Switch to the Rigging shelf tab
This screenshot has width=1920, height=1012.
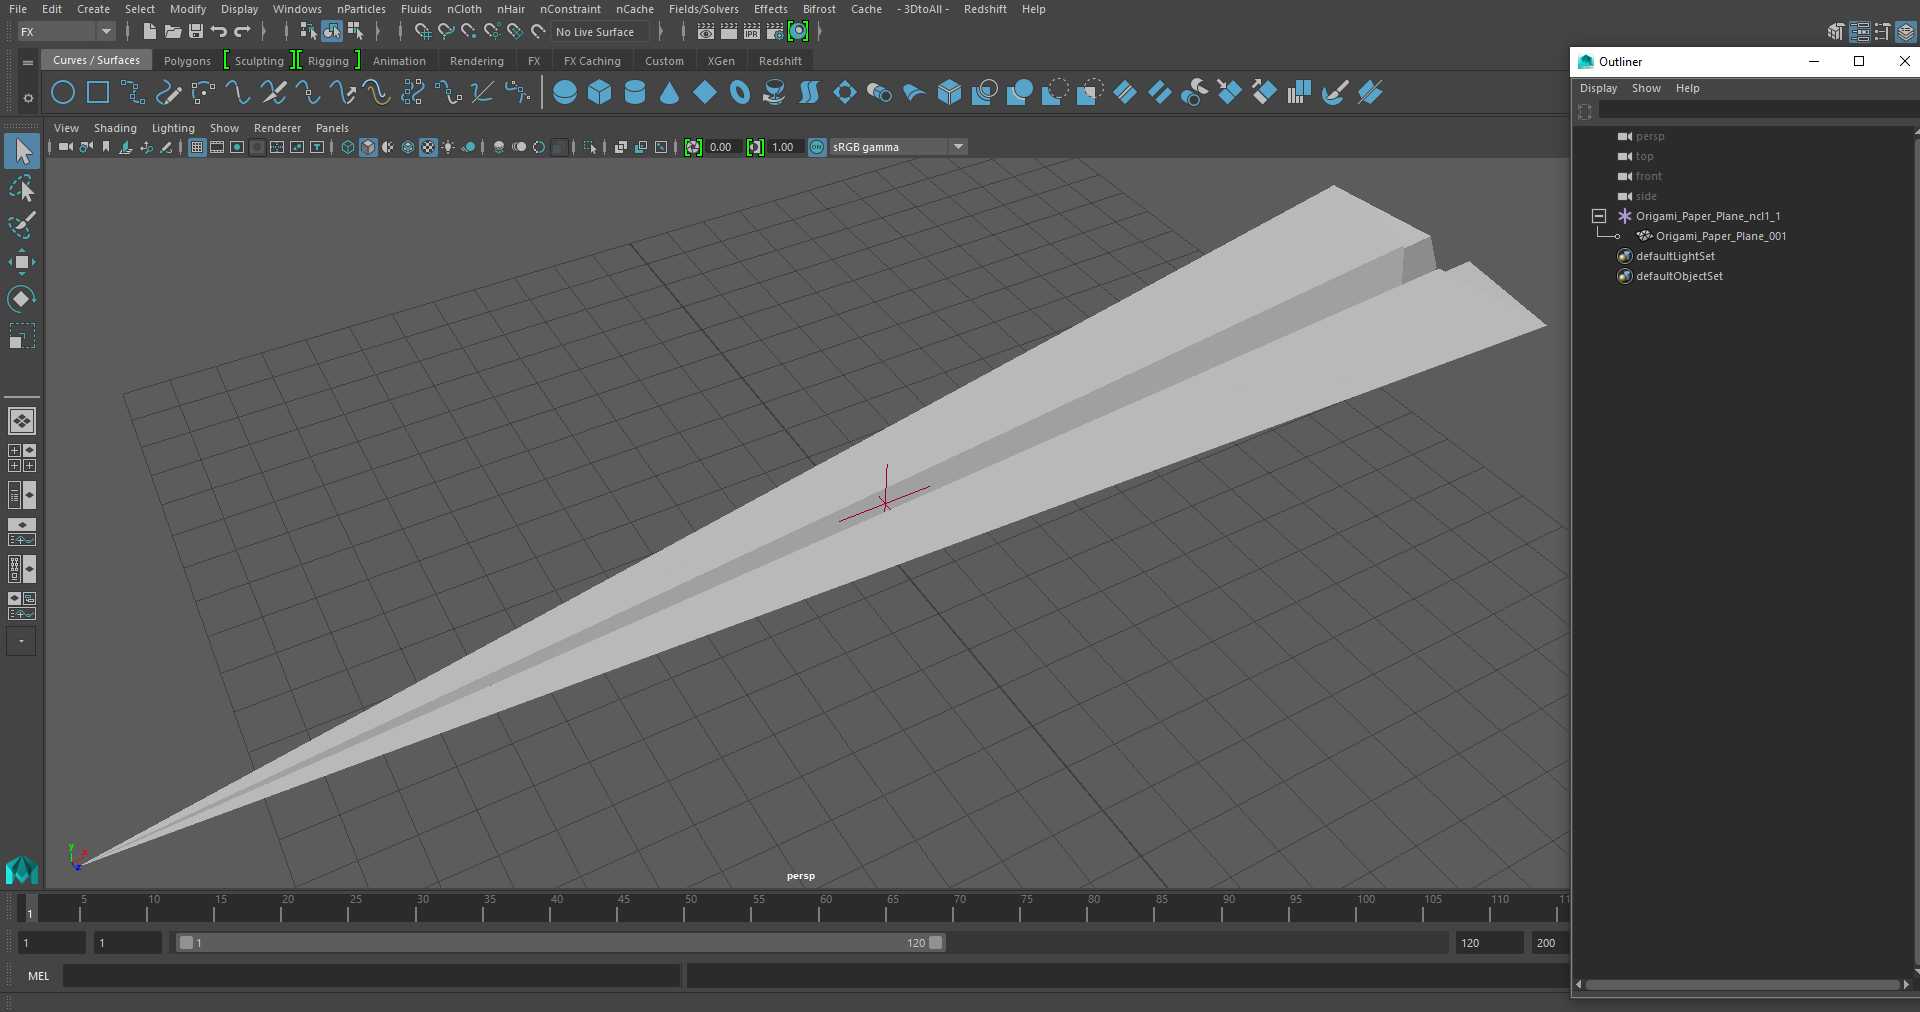[328, 61]
